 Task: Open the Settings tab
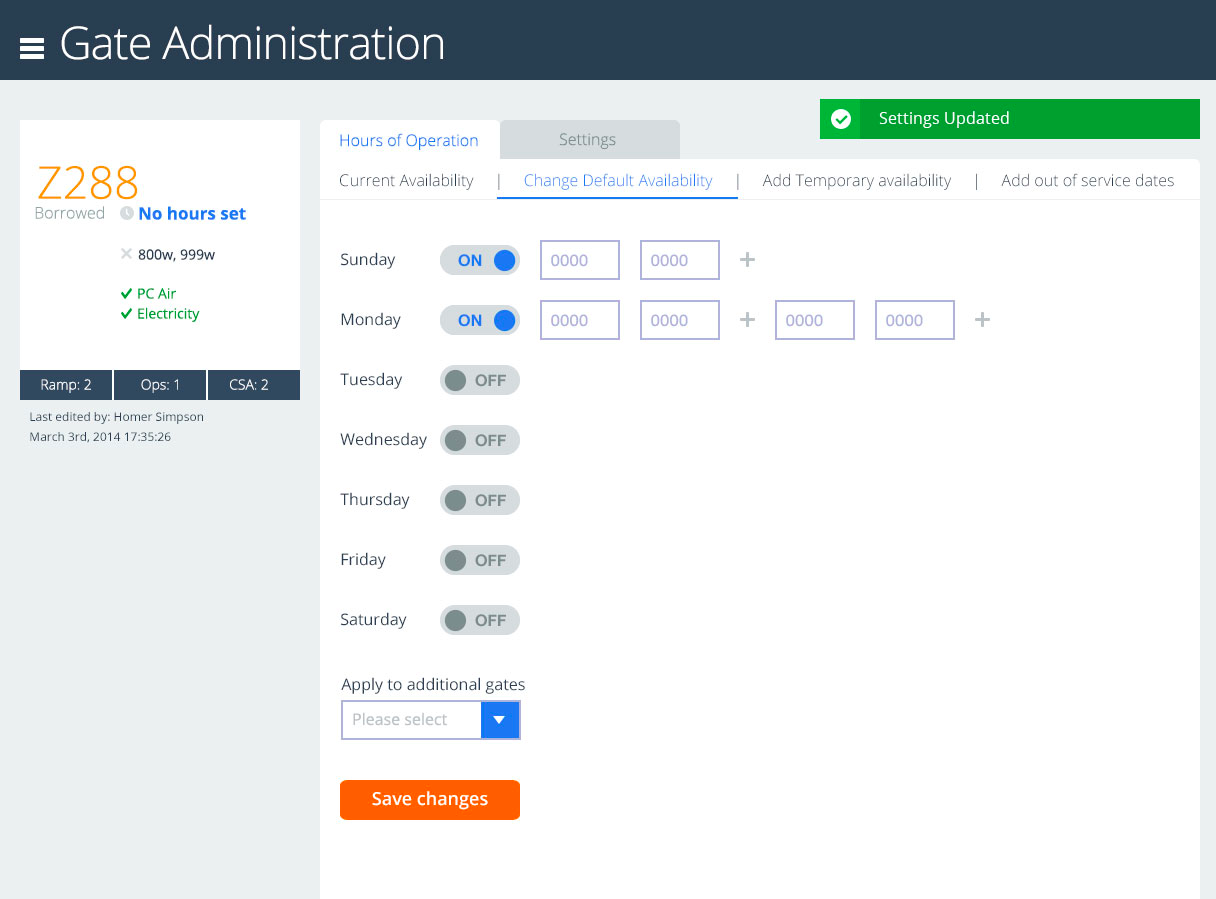coord(588,140)
